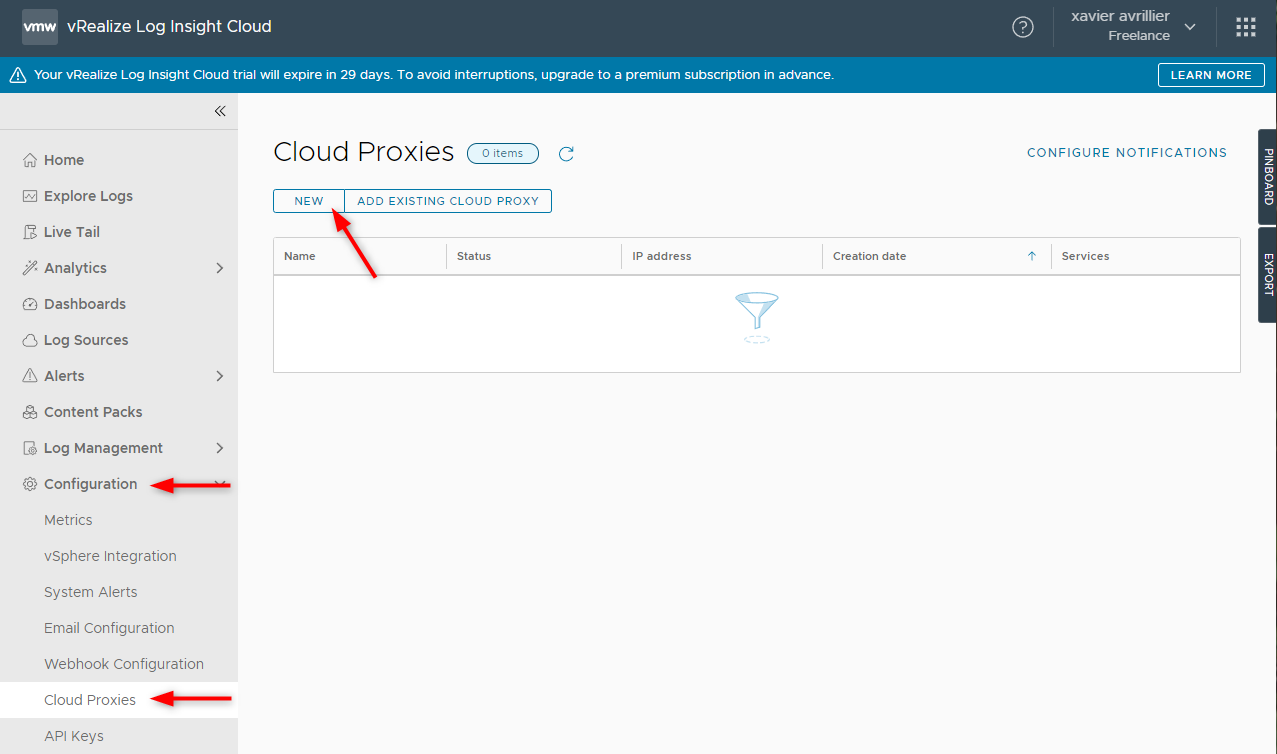The width and height of the screenshot is (1277, 754).
Task: Select API Keys
Action: pos(74,736)
